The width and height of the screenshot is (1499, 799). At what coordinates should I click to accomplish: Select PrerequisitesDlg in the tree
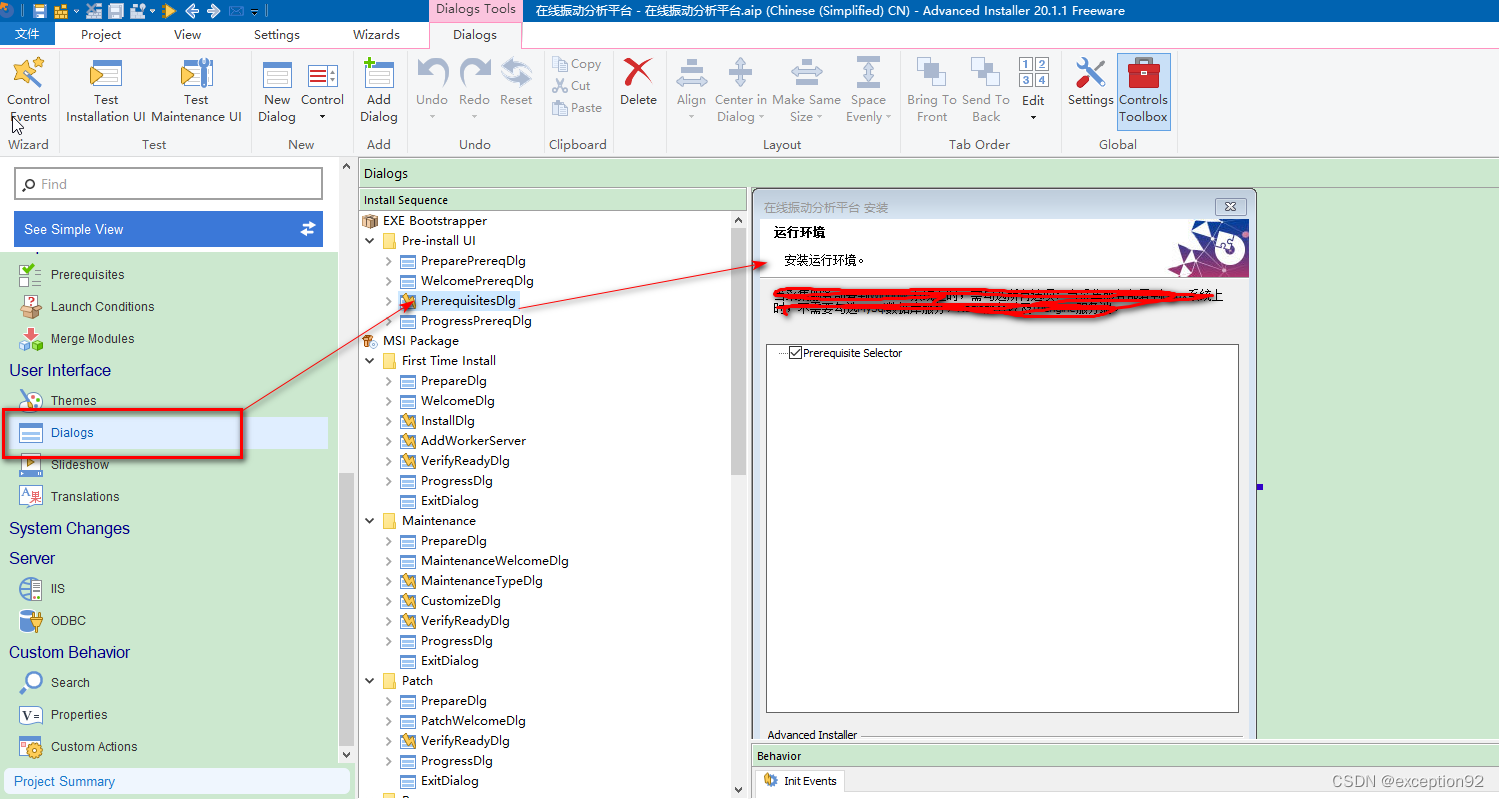(x=468, y=301)
